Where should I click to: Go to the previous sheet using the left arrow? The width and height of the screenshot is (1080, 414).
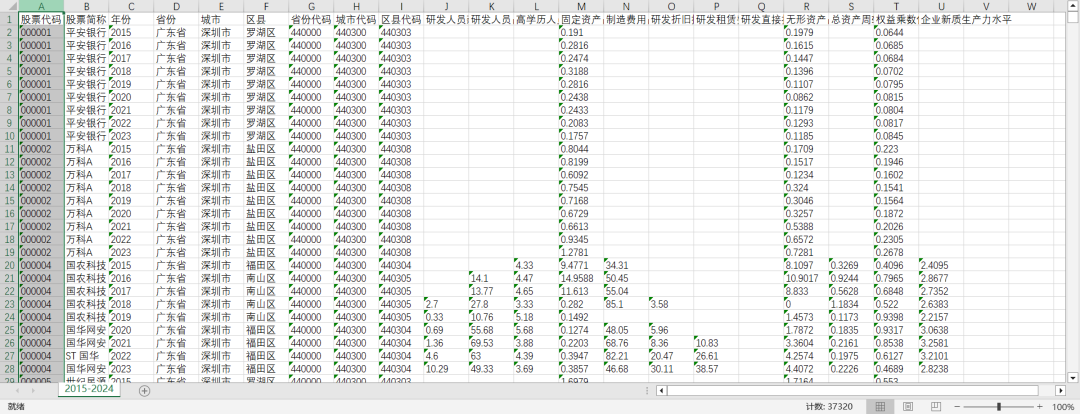click(17, 391)
